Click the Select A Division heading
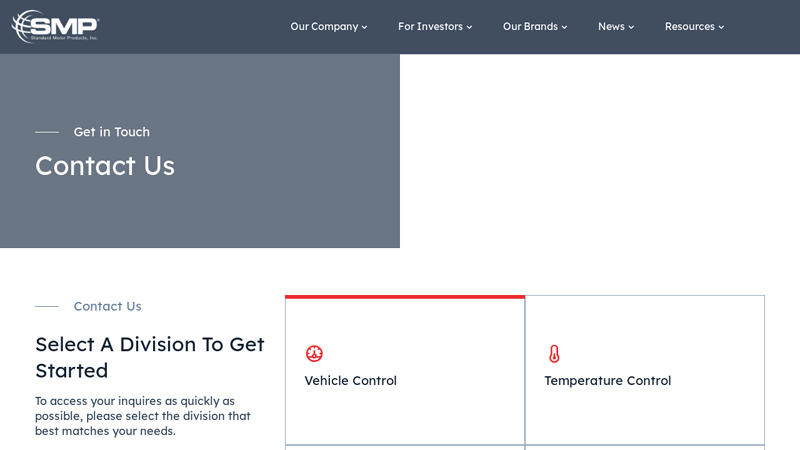This screenshot has height=450, width=800. click(x=150, y=357)
